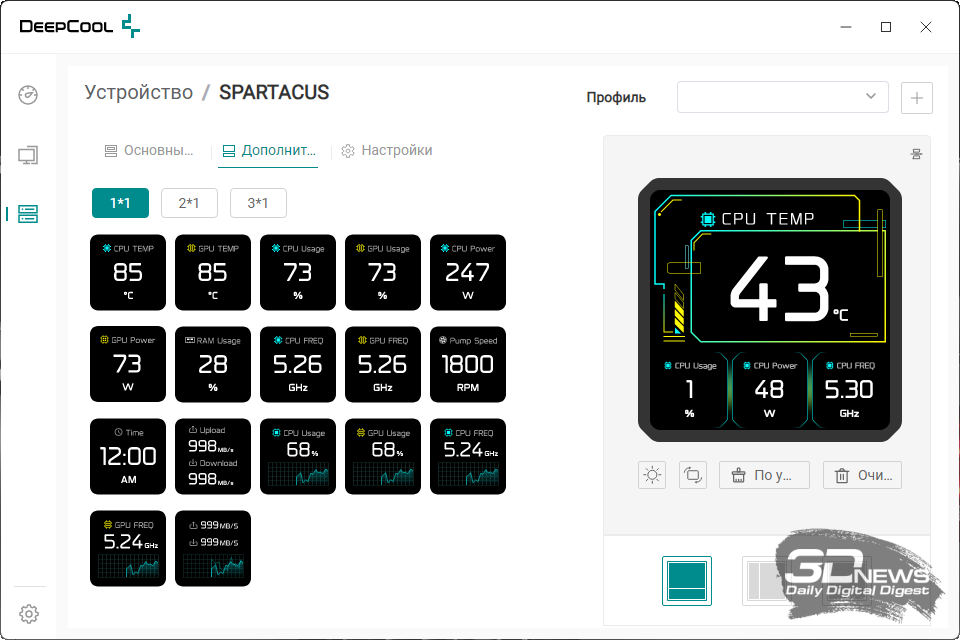Pick the Pump Speed RPM widget
The image size is (960, 640).
point(468,364)
